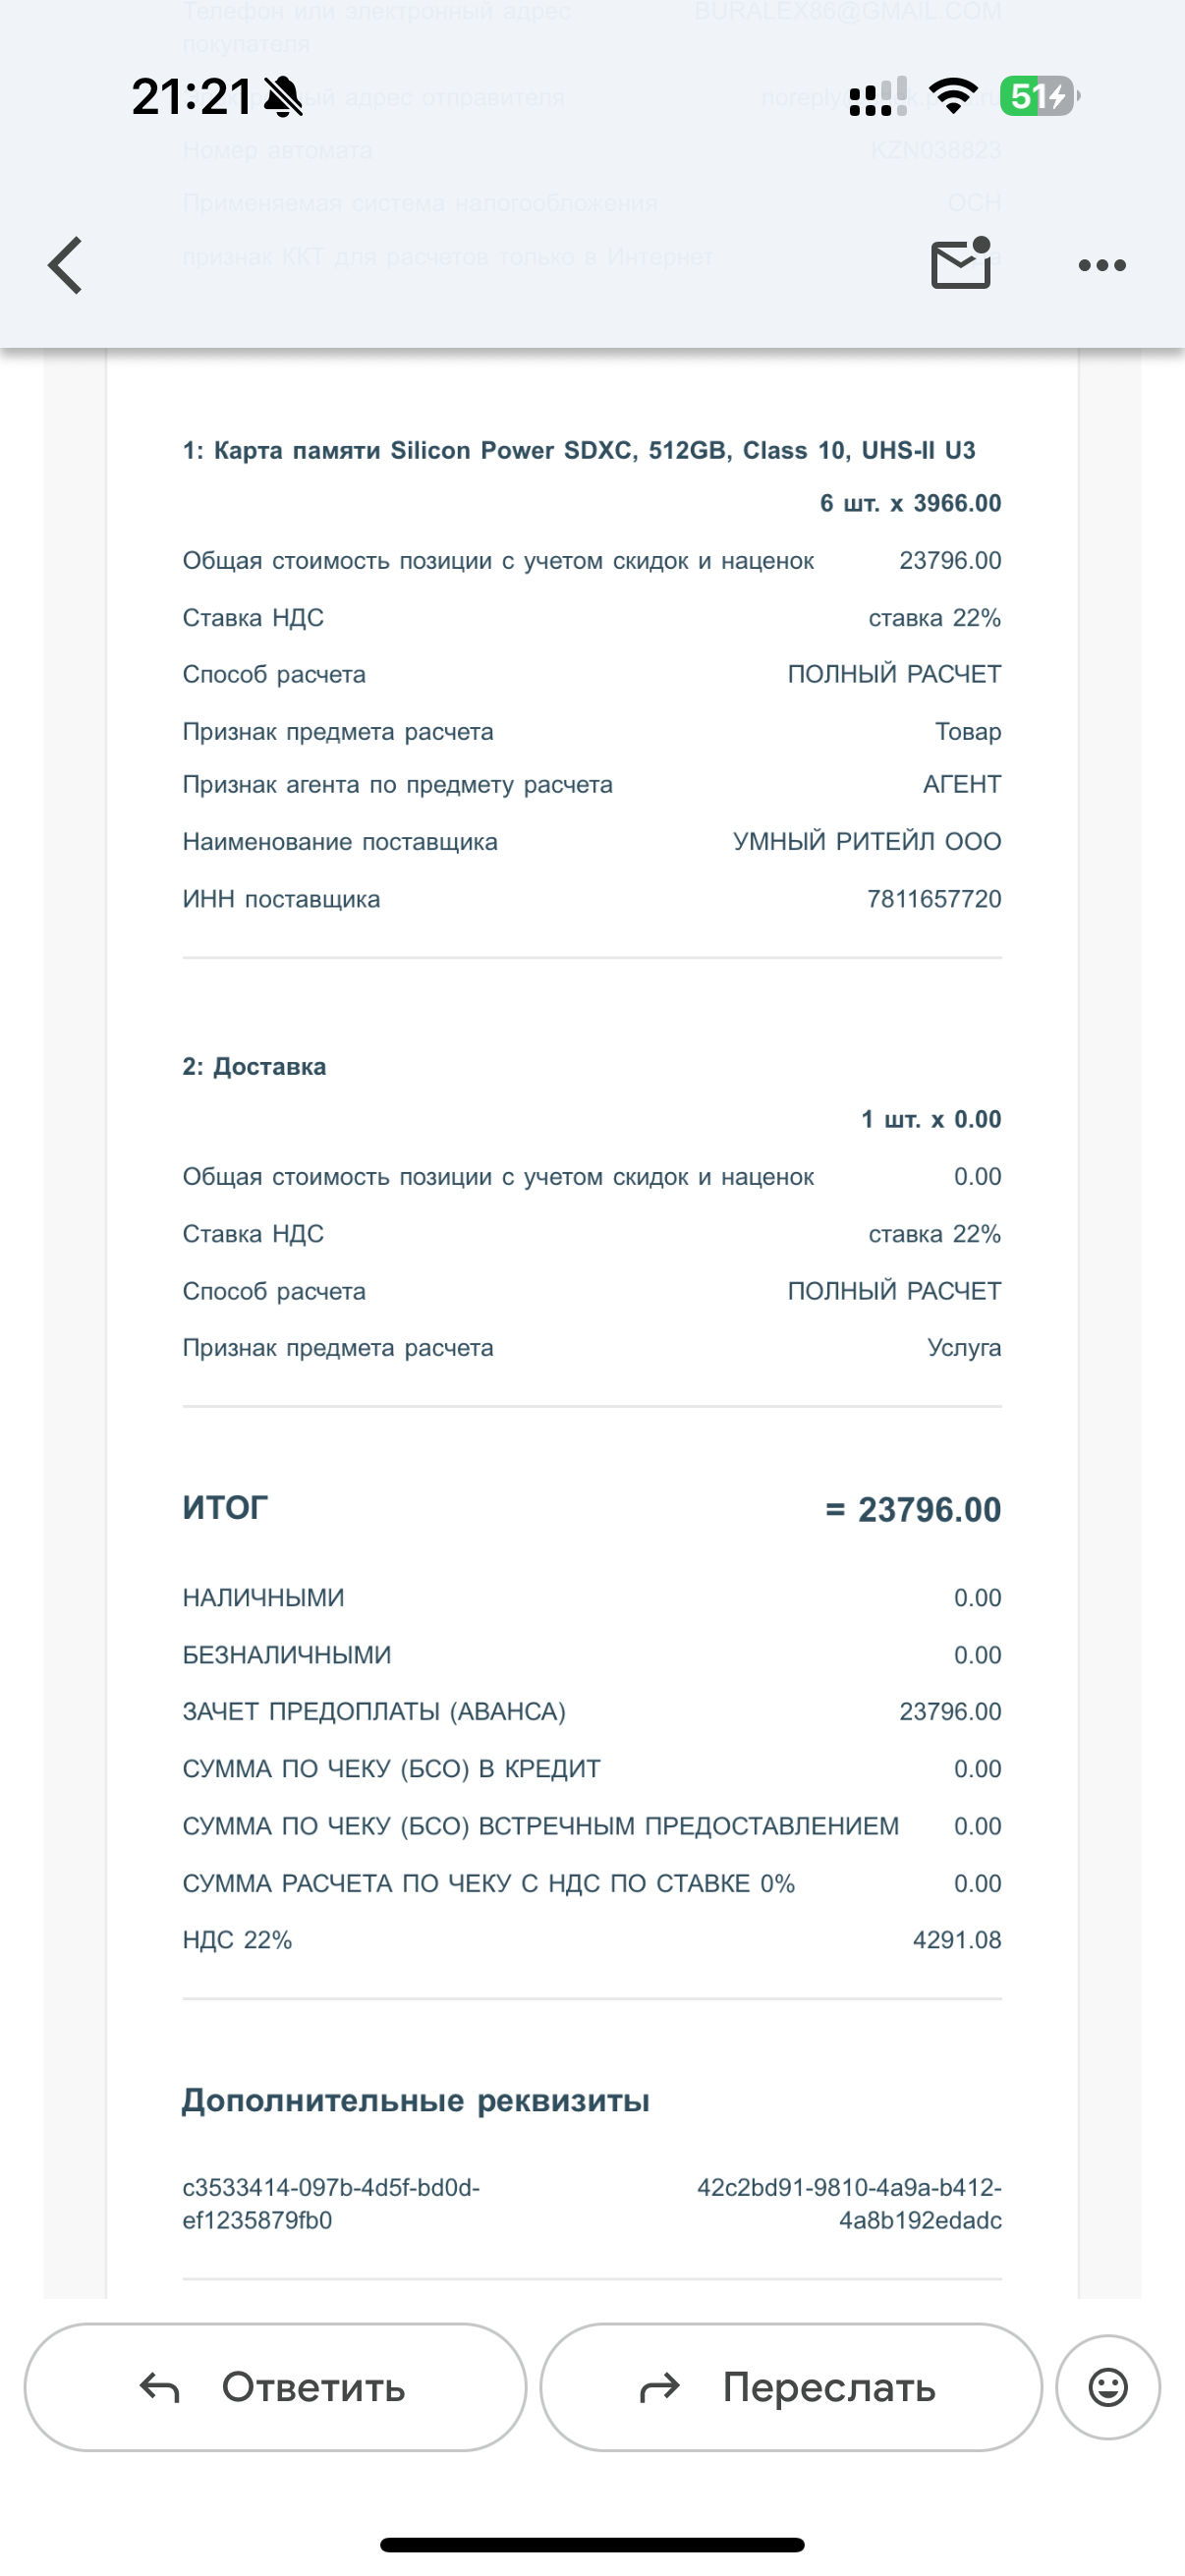The image size is (1185, 2576).
Task: Tap the battery indicator showing 51
Action: (1039, 97)
